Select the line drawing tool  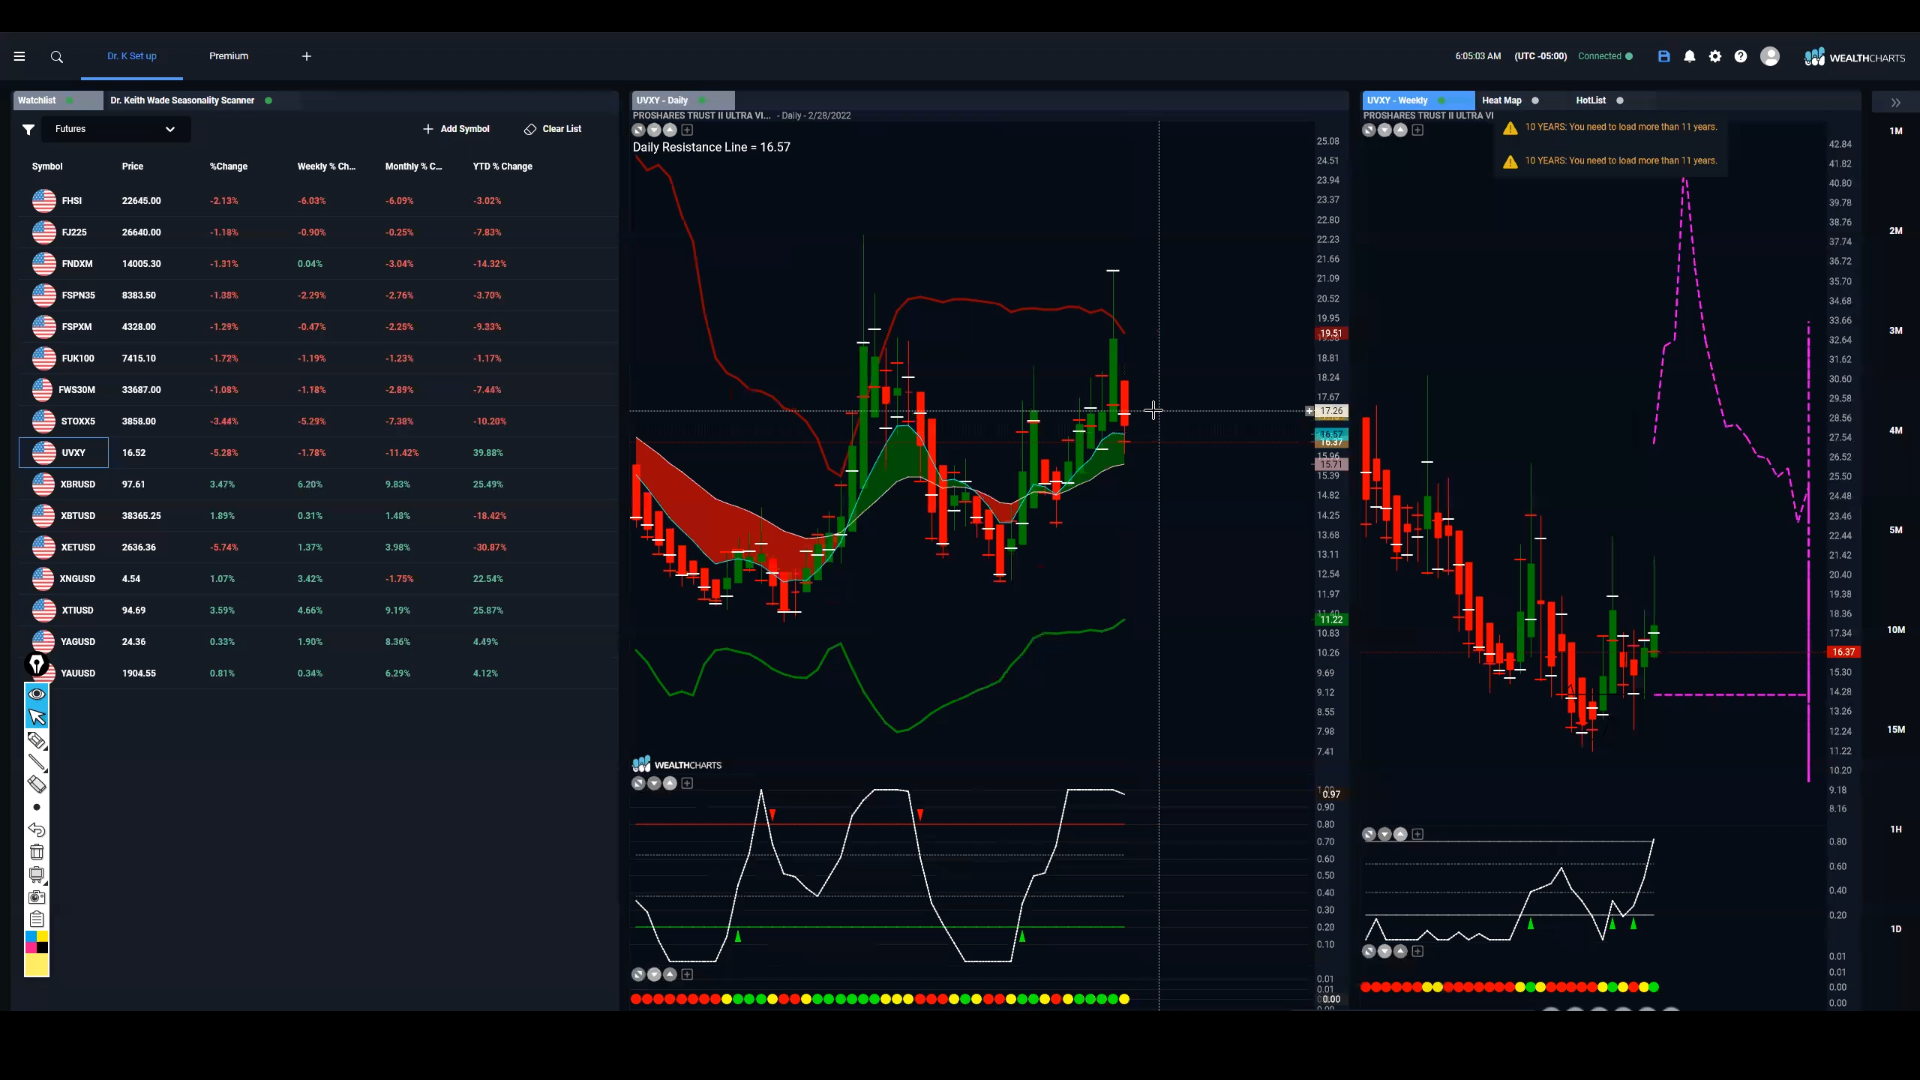[37, 763]
